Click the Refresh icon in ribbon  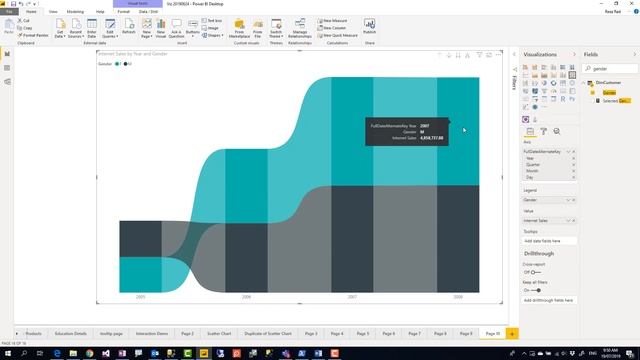click(129, 26)
